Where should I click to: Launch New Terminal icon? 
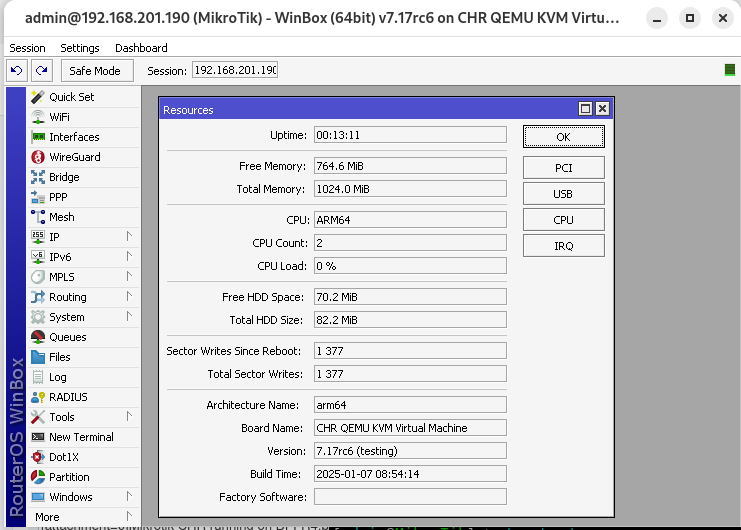[38, 437]
